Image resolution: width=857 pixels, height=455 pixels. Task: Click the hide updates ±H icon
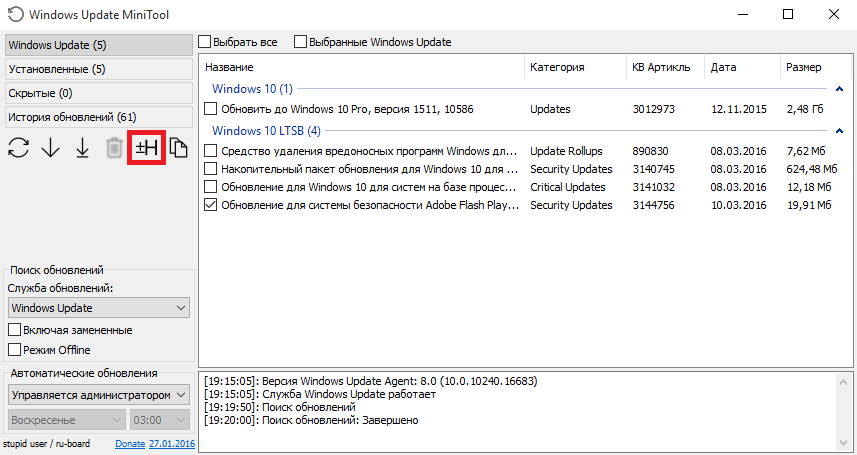coord(147,149)
